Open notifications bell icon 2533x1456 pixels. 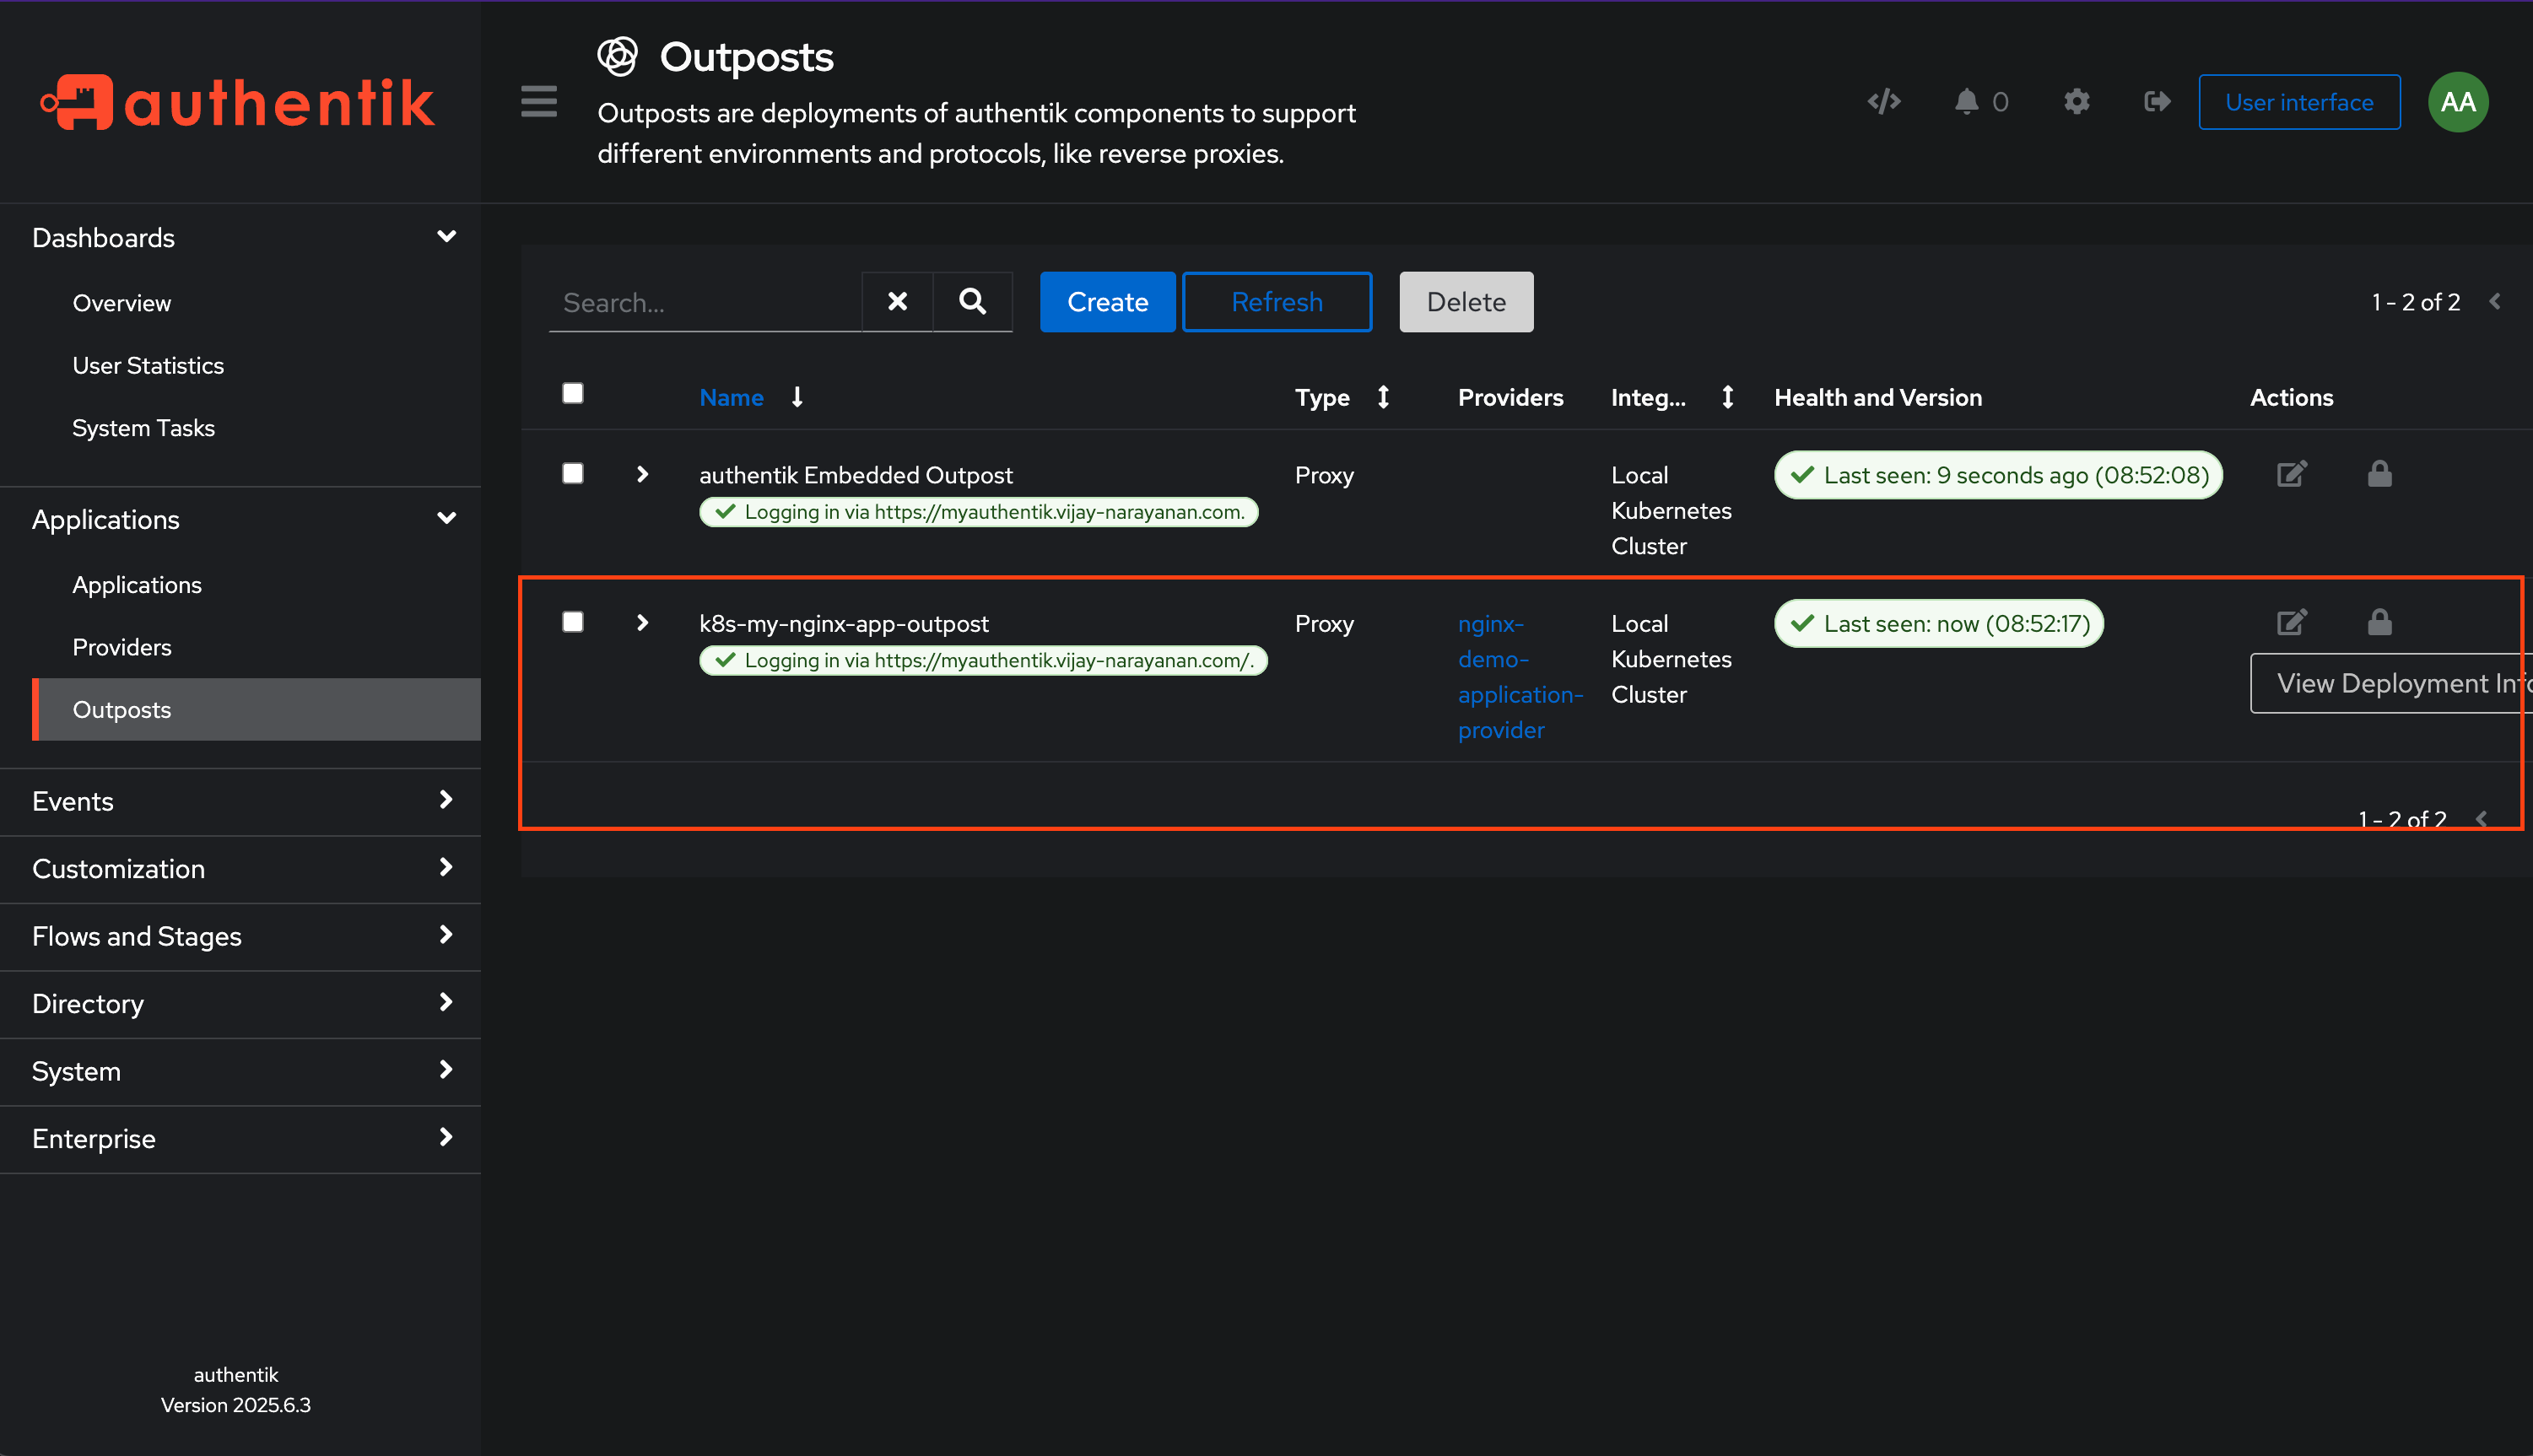1967,102
